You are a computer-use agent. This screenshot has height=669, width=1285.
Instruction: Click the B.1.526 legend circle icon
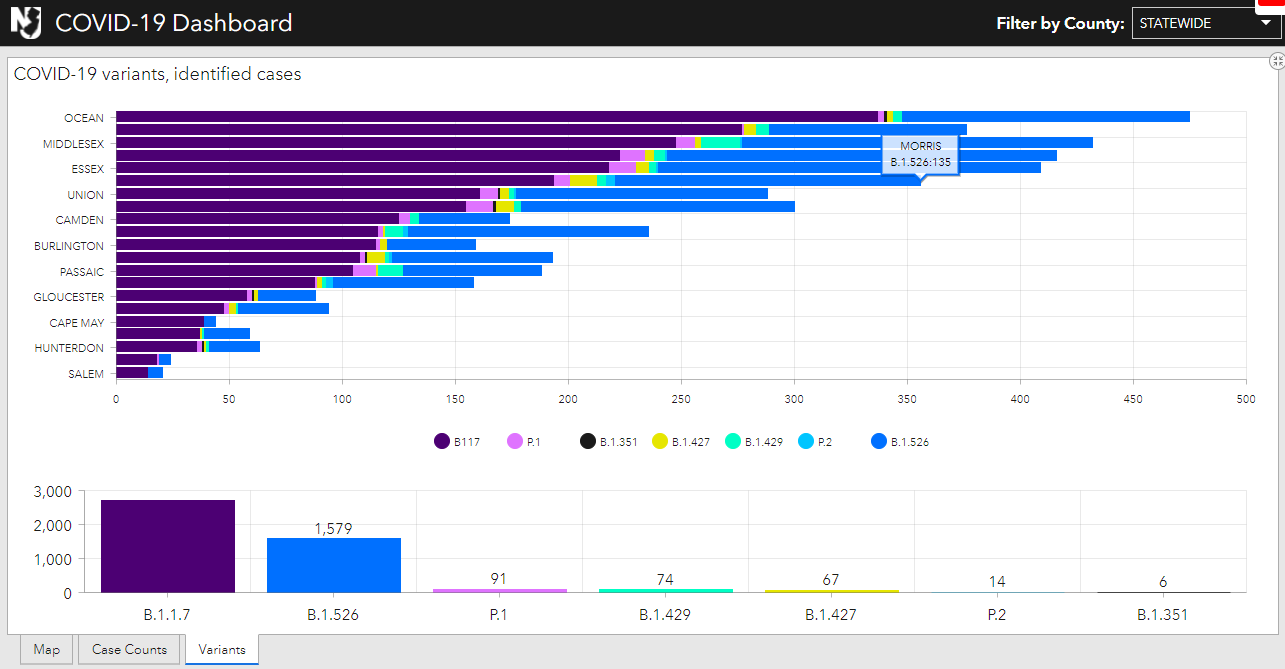(879, 441)
